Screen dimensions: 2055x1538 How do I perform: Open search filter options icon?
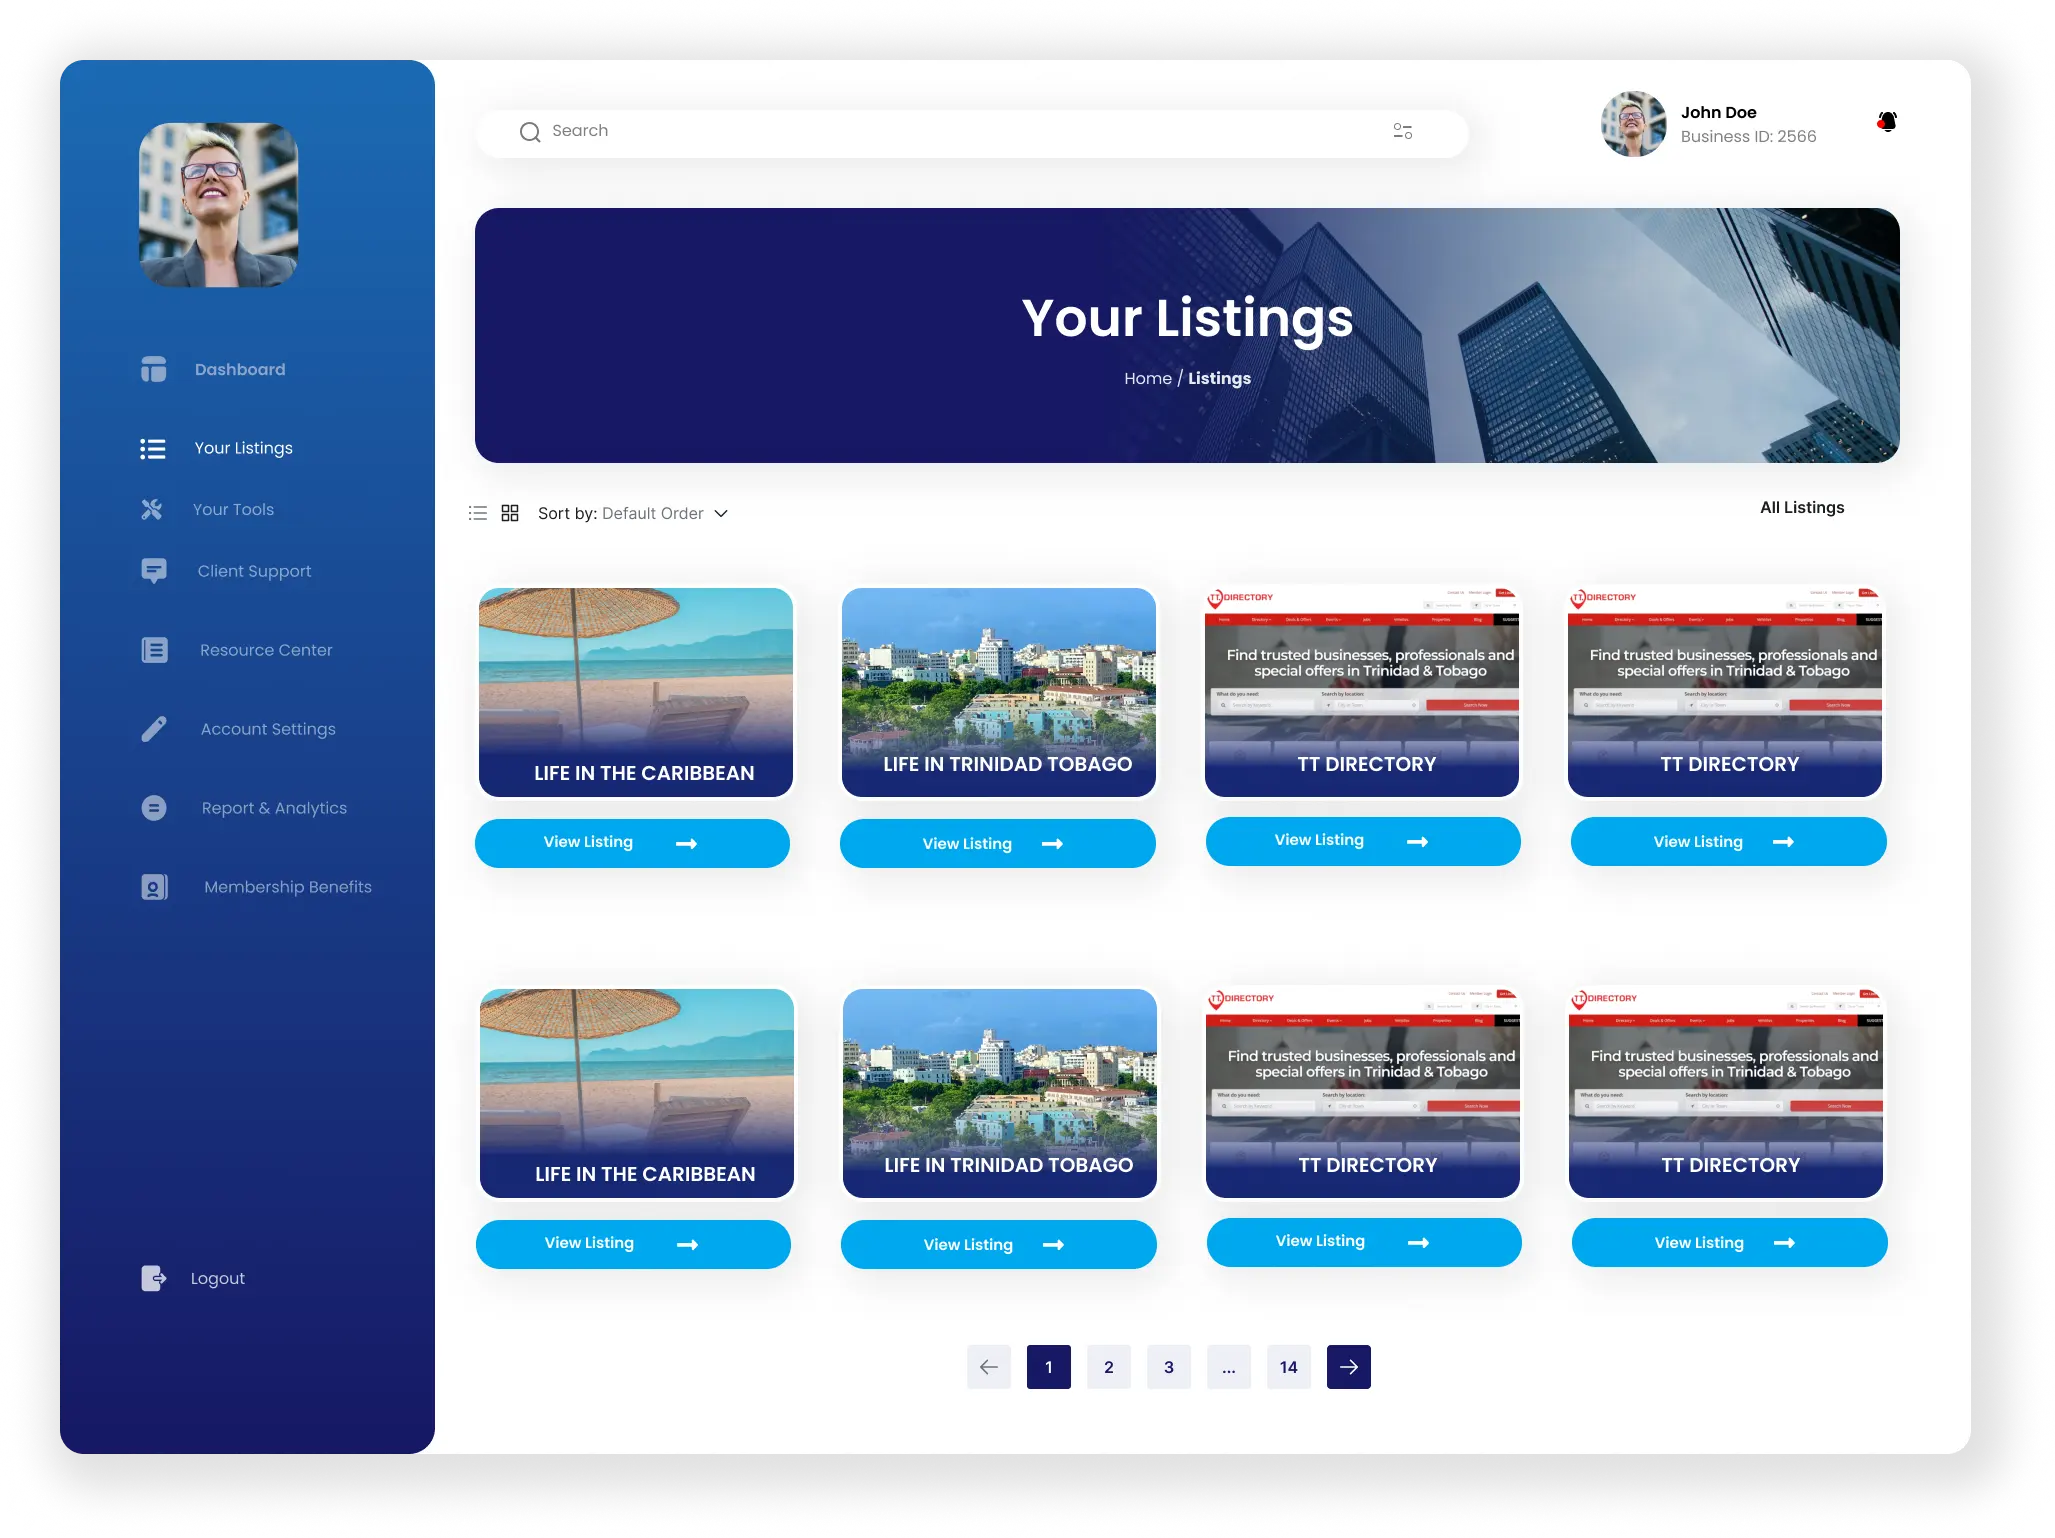(1402, 131)
